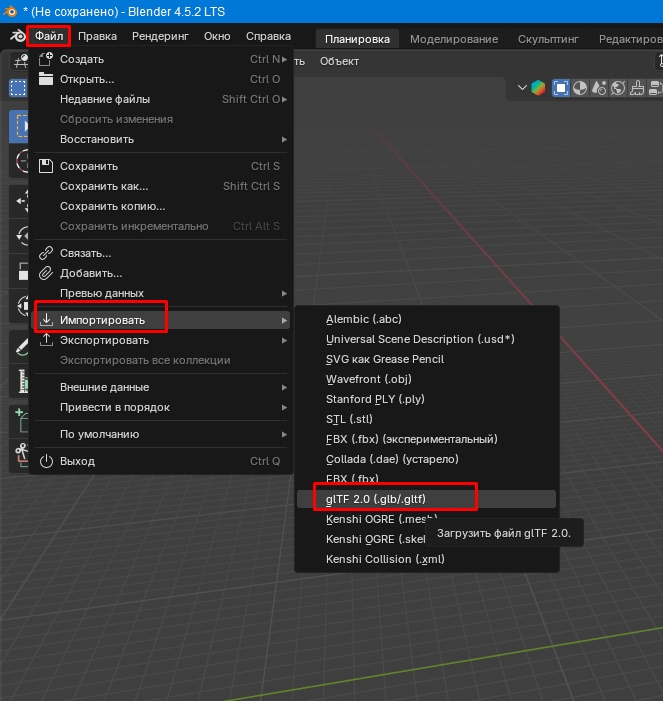Choose Universal Scene Description (.usd*) import

[x=427, y=339]
